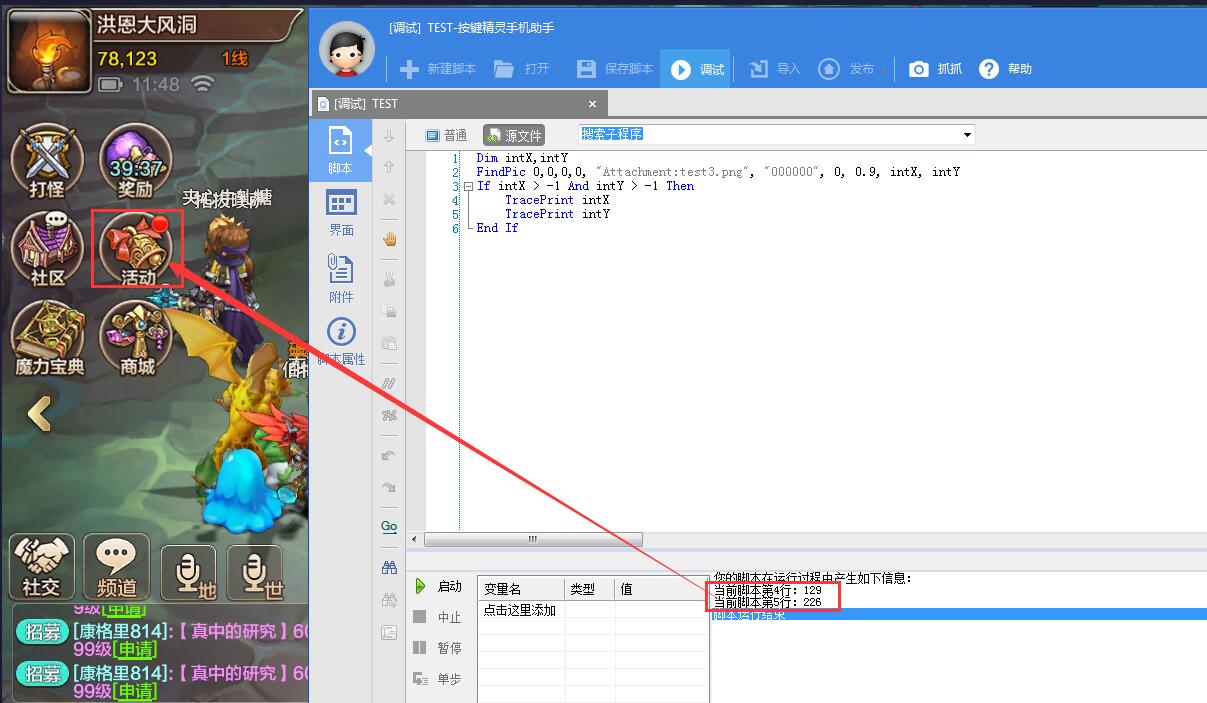Switch to the 界面 panel in sidebar
The height and width of the screenshot is (703, 1207).
click(341, 213)
